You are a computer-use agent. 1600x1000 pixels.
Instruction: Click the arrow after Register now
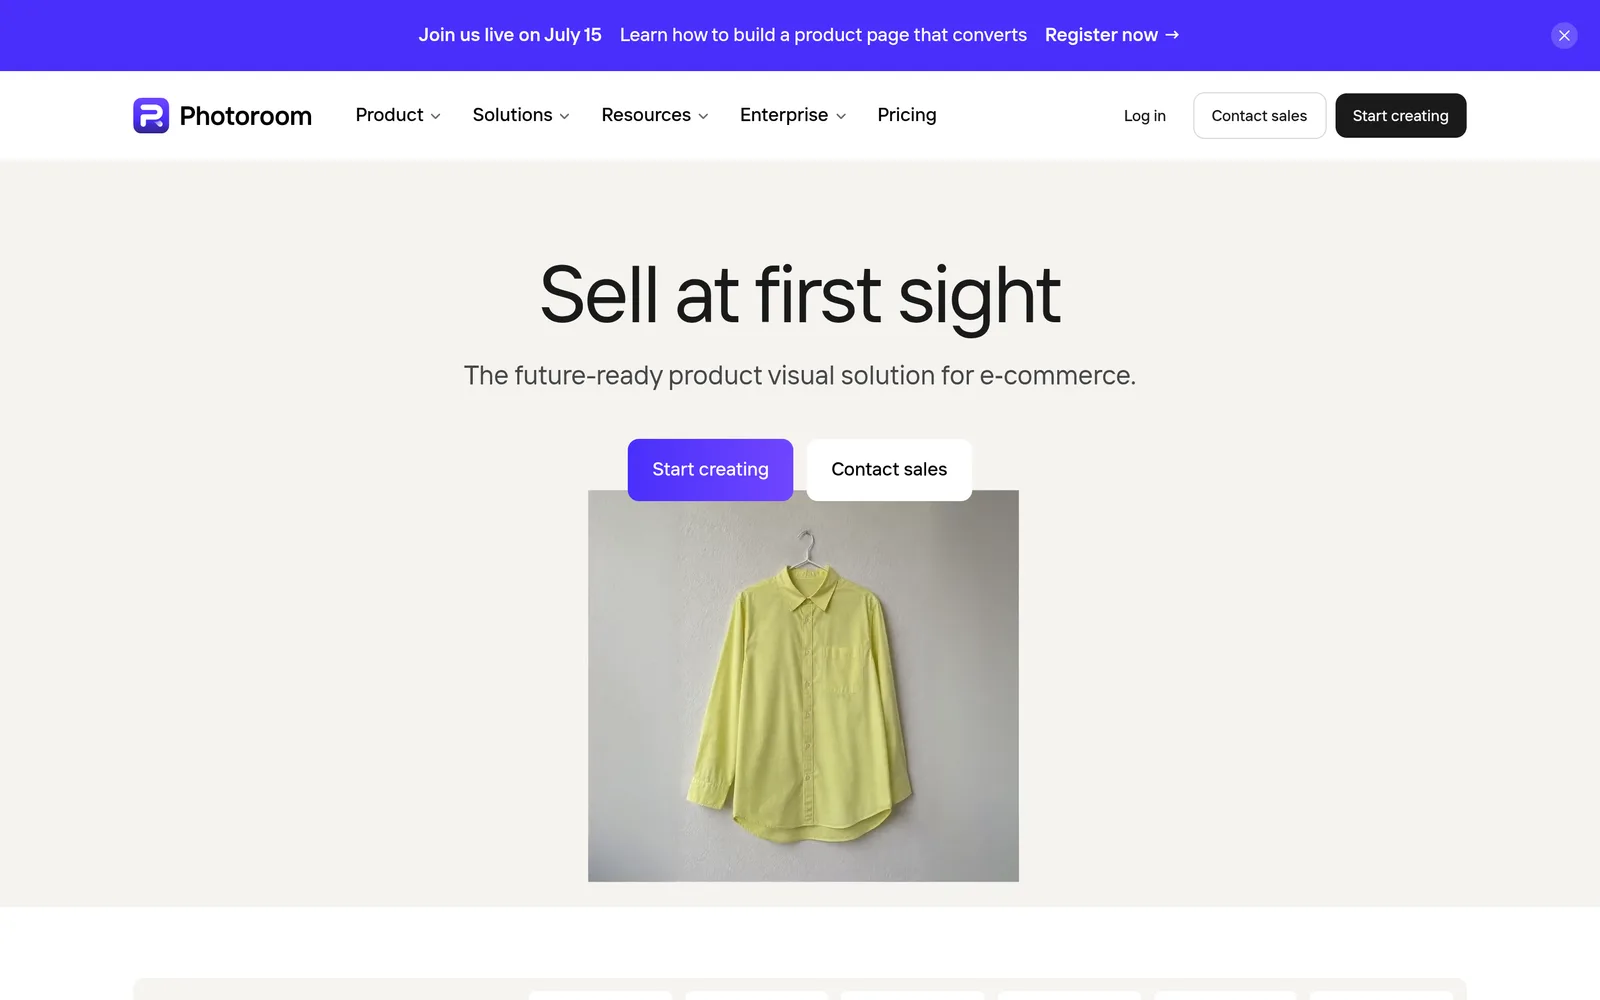(x=1172, y=35)
